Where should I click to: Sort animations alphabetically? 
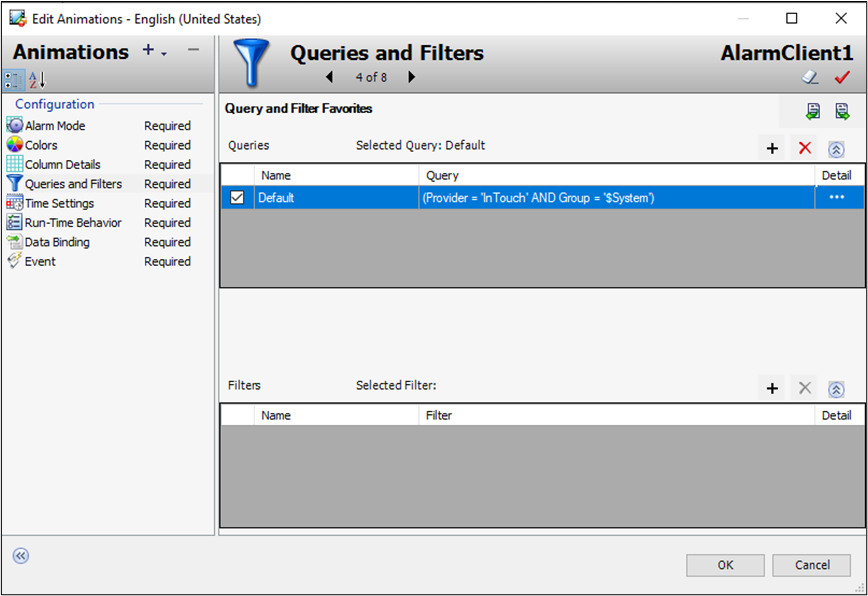click(36, 77)
